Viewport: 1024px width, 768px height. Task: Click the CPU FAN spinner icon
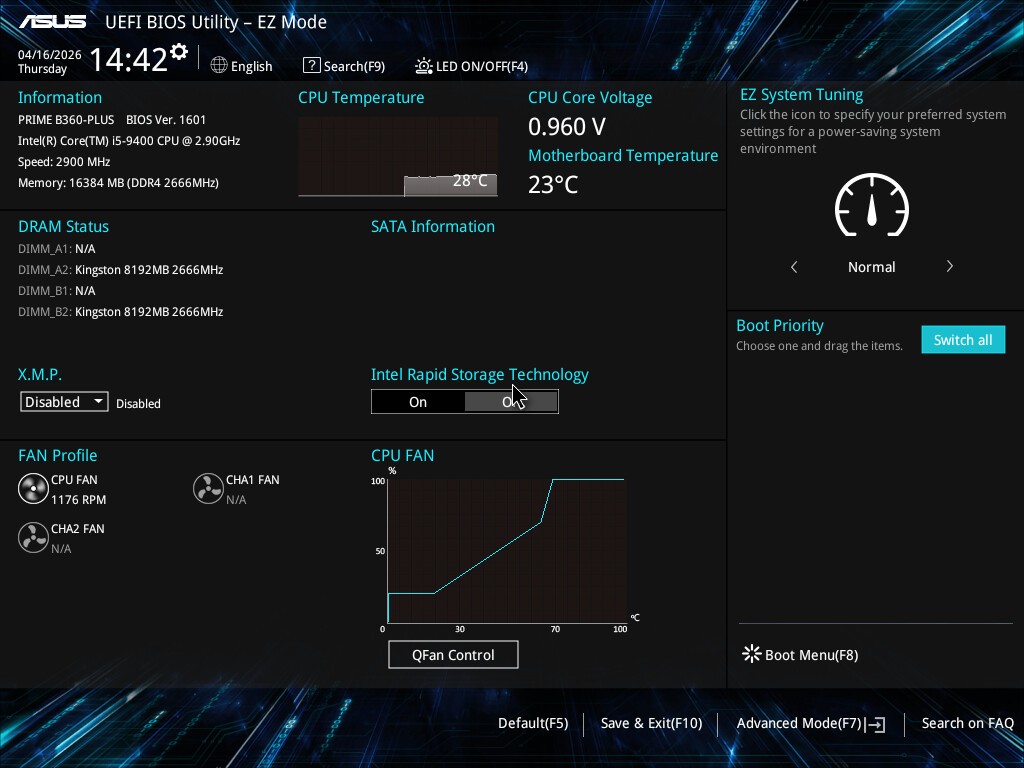coord(33,489)
